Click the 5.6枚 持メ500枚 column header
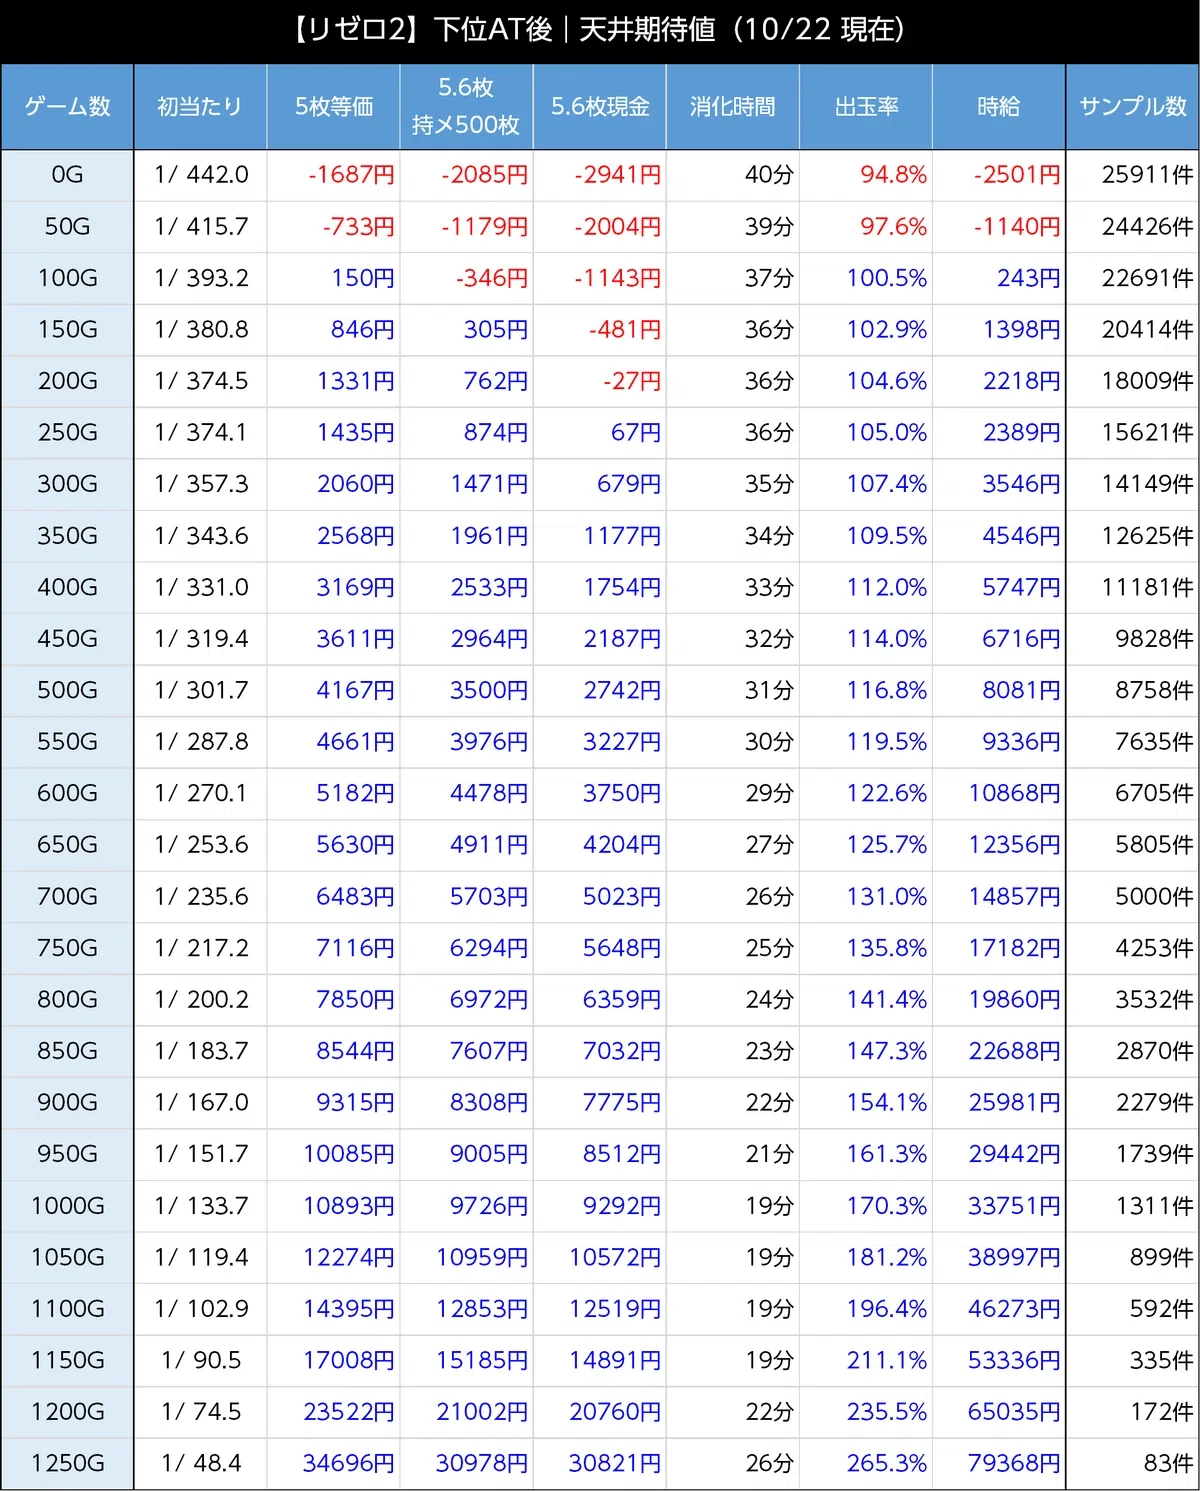This screenshot has width=1200, height=1491. click(466, 107)
